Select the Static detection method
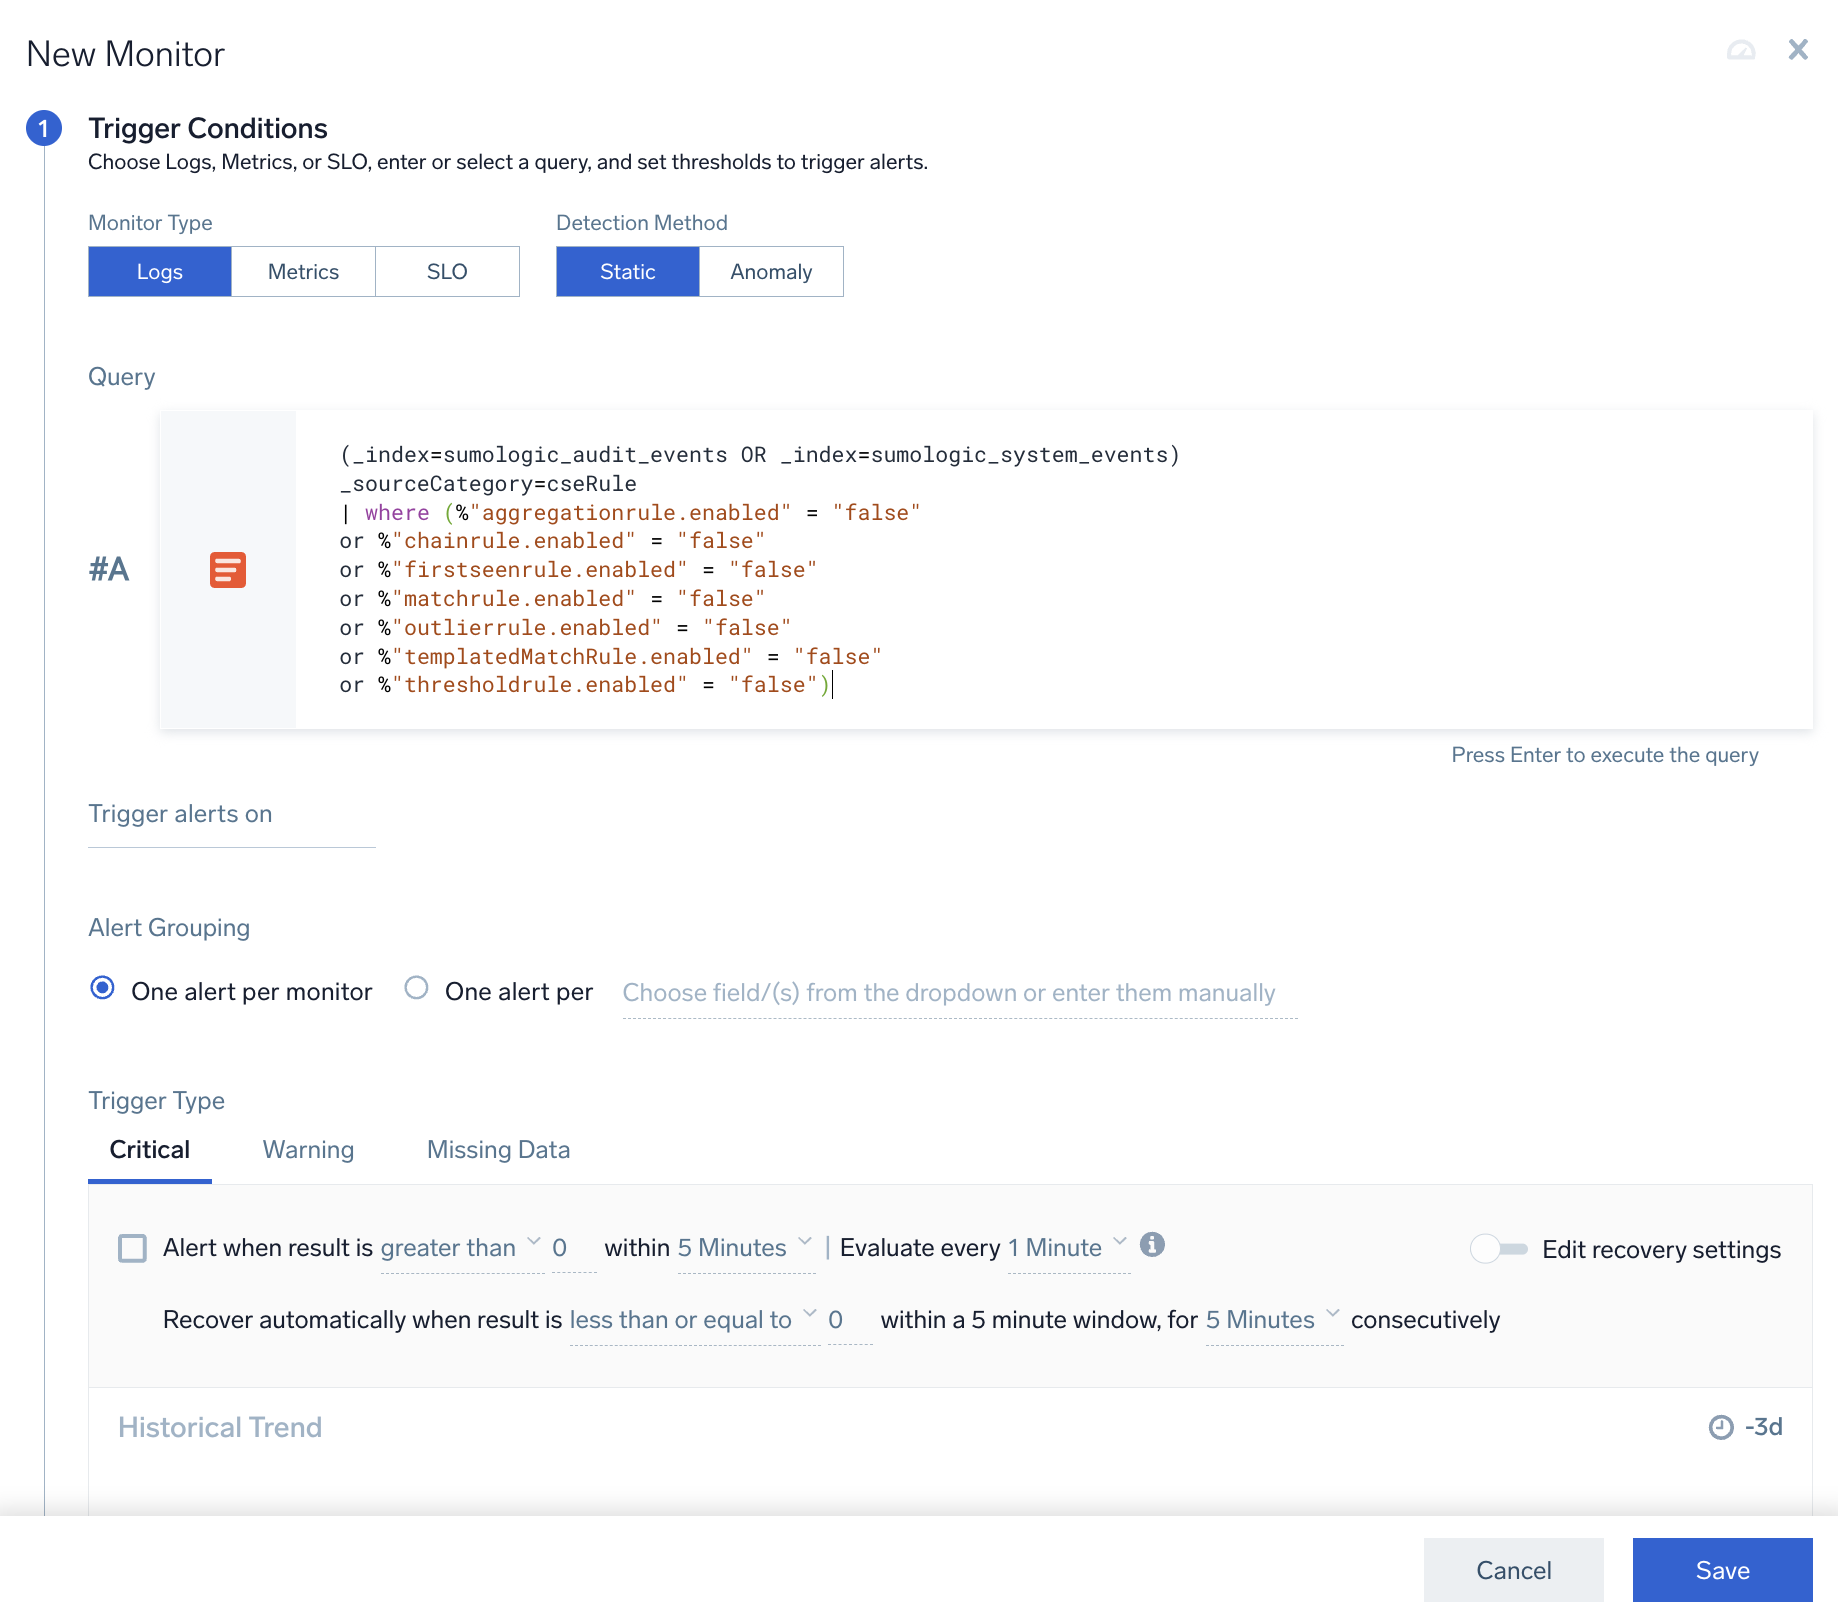This screenshot has width=1838, height=1614. 627,271
